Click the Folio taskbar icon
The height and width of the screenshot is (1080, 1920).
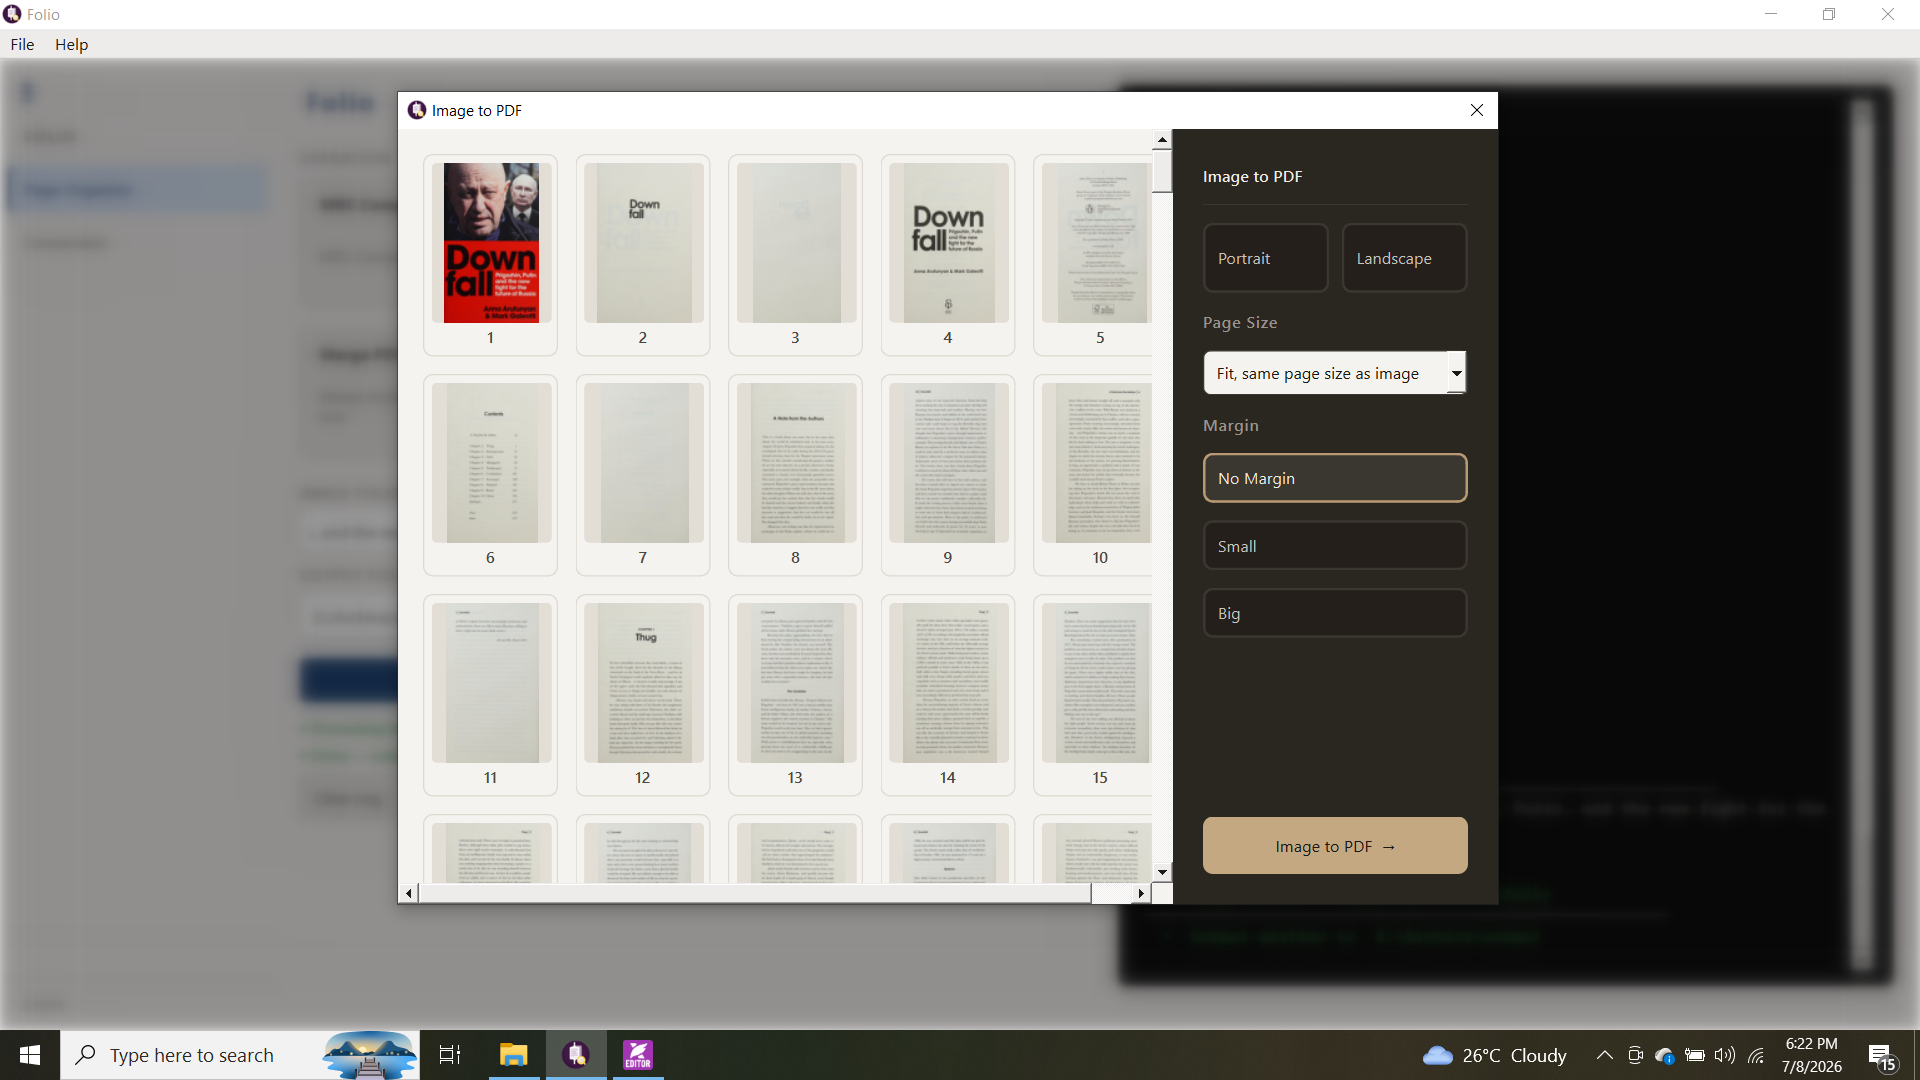pyautogui.click(x=576, y=1055)
